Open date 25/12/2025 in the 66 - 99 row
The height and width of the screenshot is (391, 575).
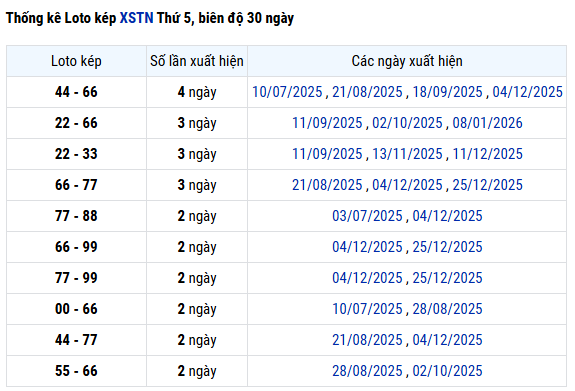(x=447, y=247)
